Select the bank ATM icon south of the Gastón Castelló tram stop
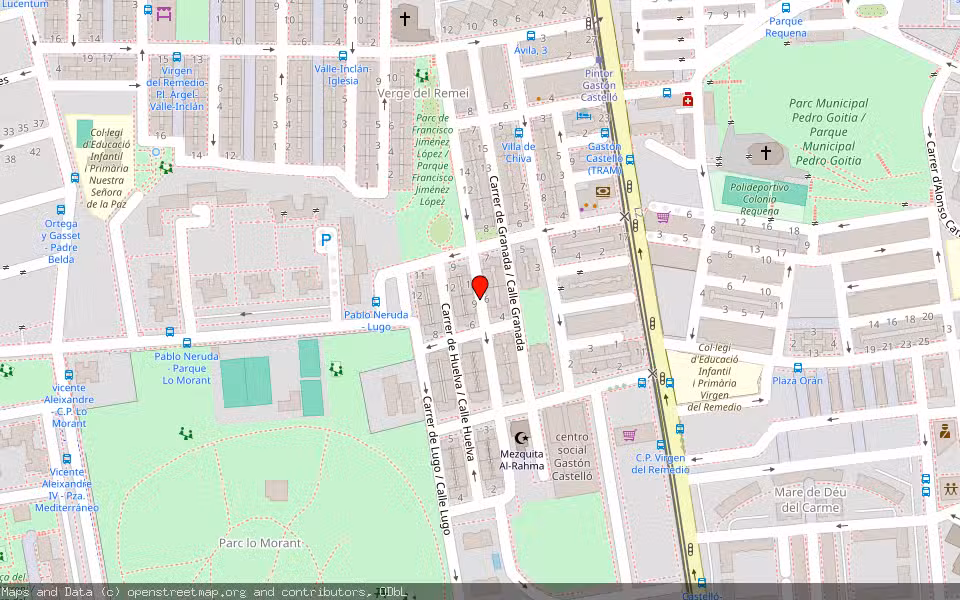Viewport: 960px width, 600px height. coord(603,192)
